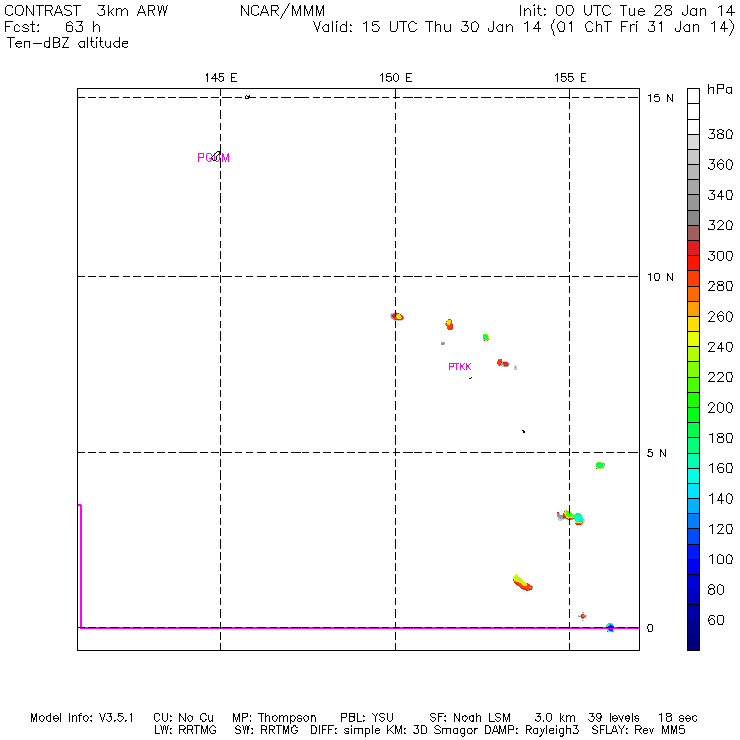Click the blue echo cell on the equator line
This screenshot has height=740, width=740.
[x=610, y=627]
